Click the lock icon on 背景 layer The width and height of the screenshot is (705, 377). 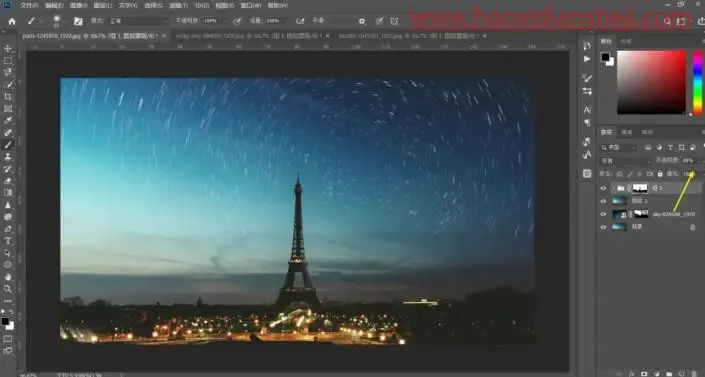693,227
